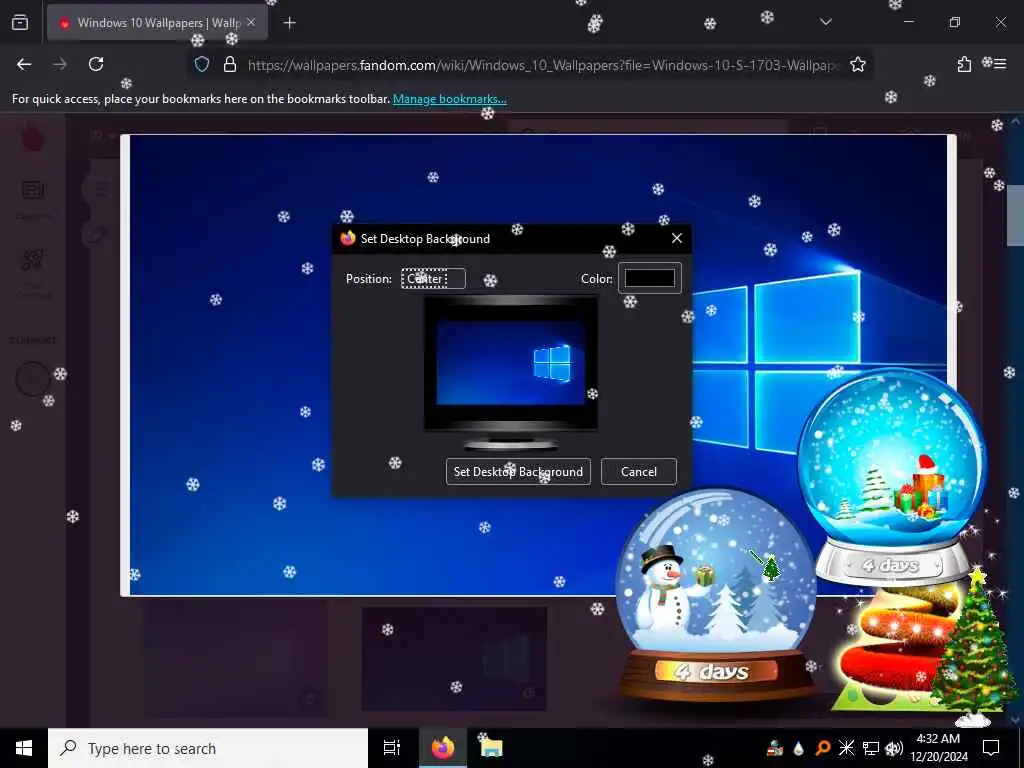The height and width of the screenshot is (768, 1024).
Task: Open the Extensions panel
Action: (x=964, y=64)
